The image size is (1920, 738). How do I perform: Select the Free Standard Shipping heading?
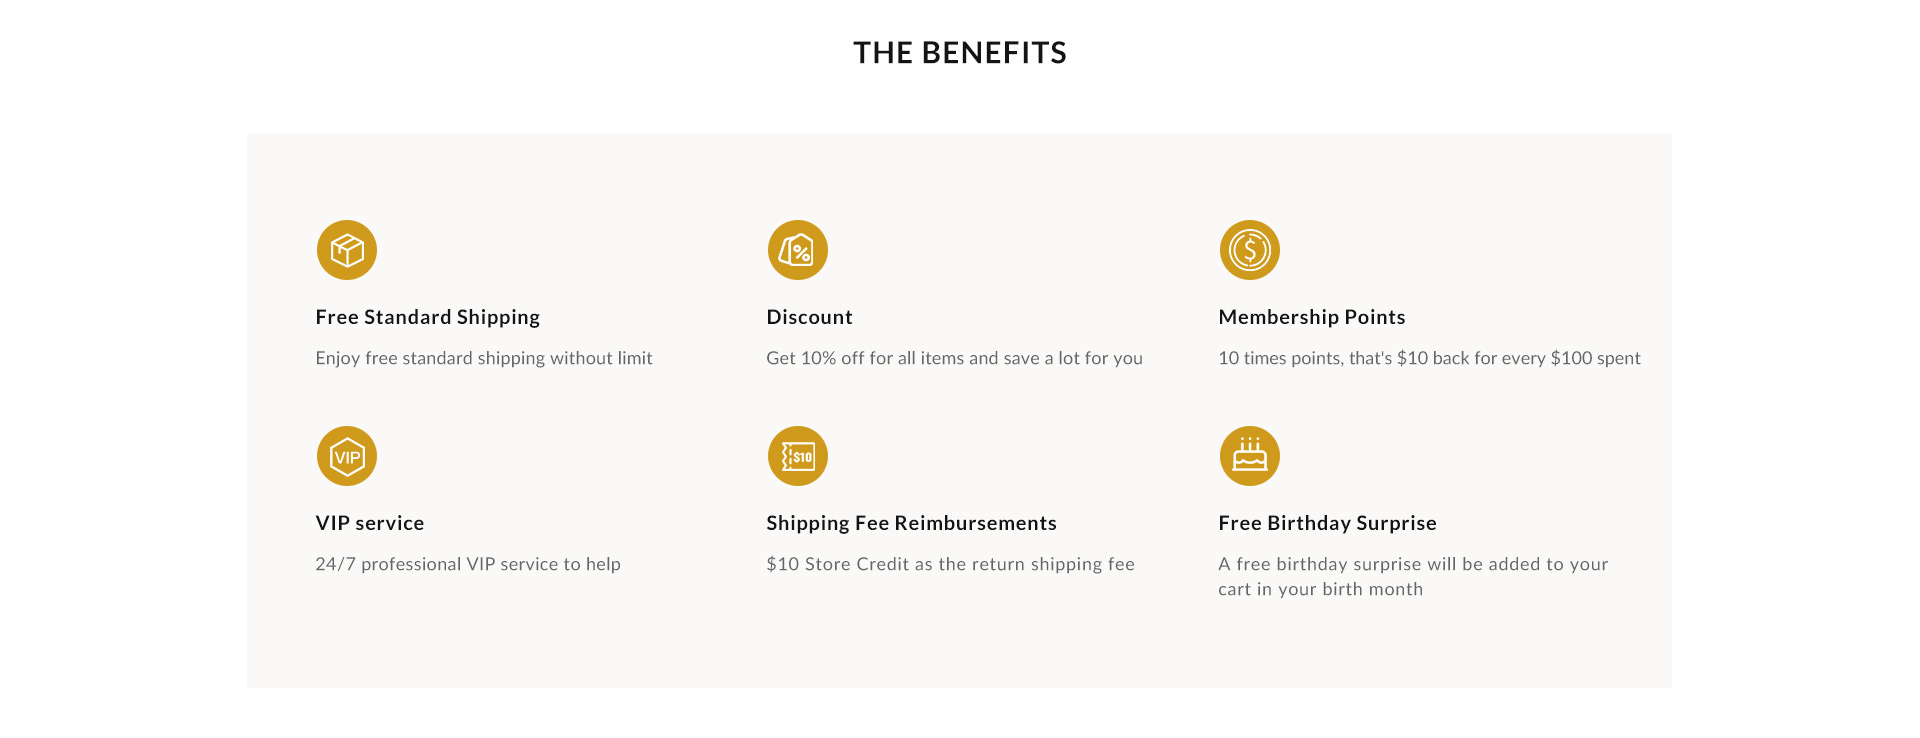428,317
